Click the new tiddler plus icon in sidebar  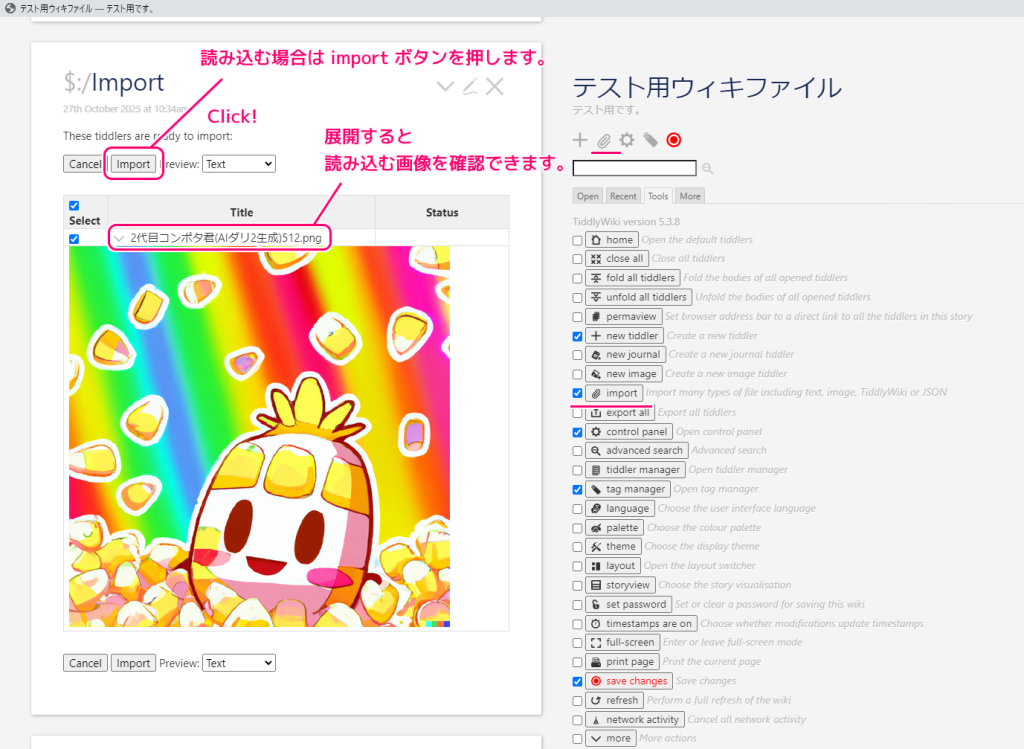(579, 140)
